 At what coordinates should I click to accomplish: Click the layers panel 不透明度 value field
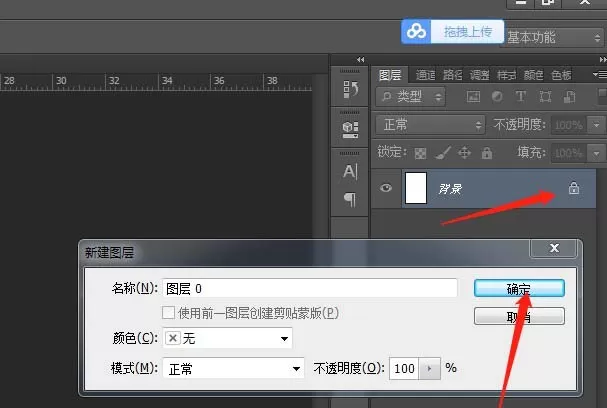(x=569, y=125)
